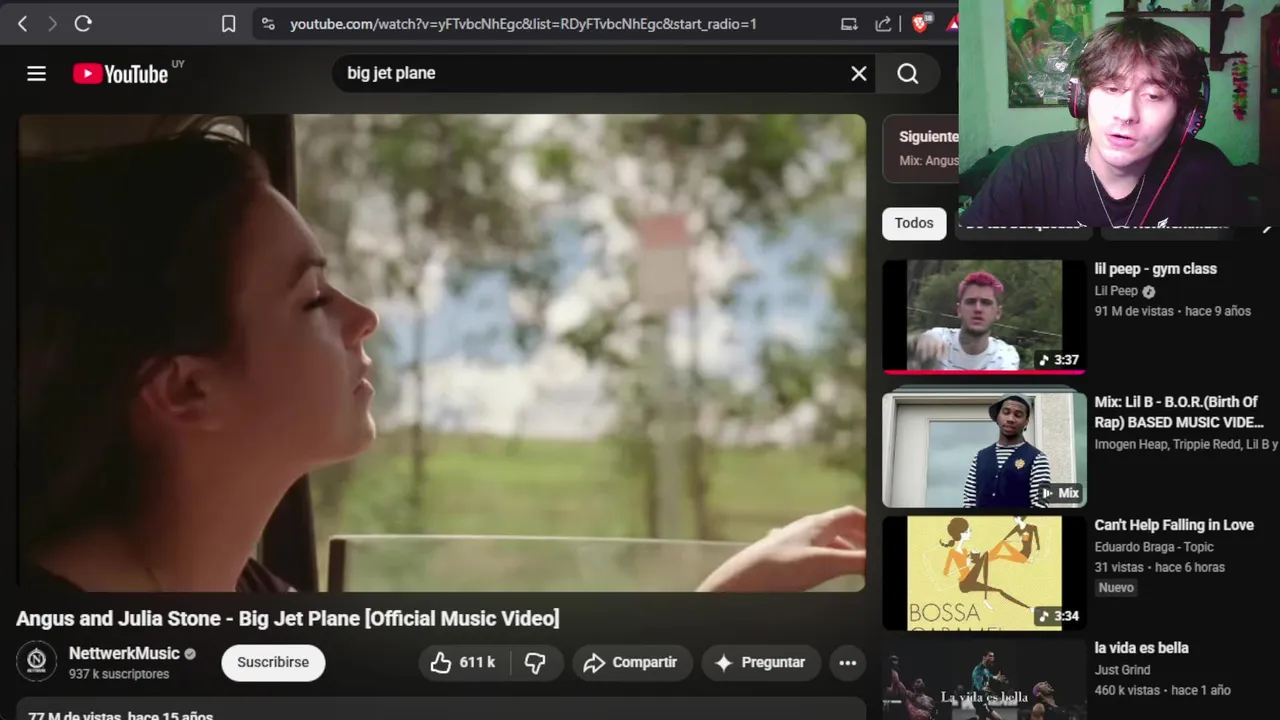Click 'Imogen Heap, Trippie Redd, Lil B' artists text
The height and width of the screenshot is (720, 1280).
[1186, 444]
